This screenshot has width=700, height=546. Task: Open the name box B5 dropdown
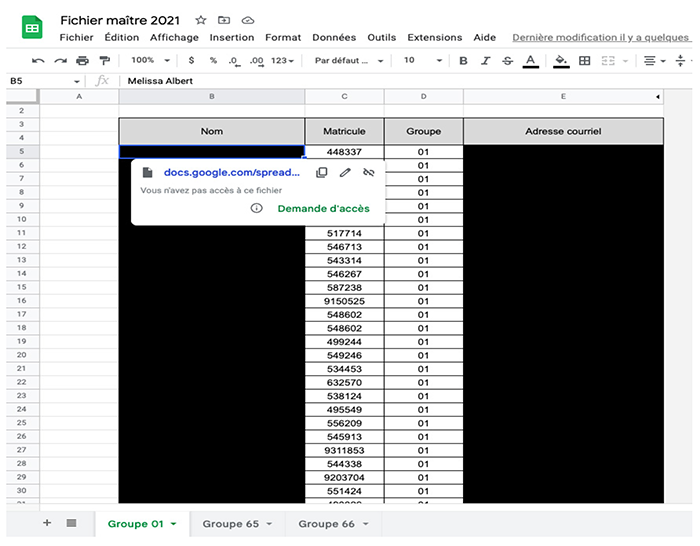tap(77, 81)
